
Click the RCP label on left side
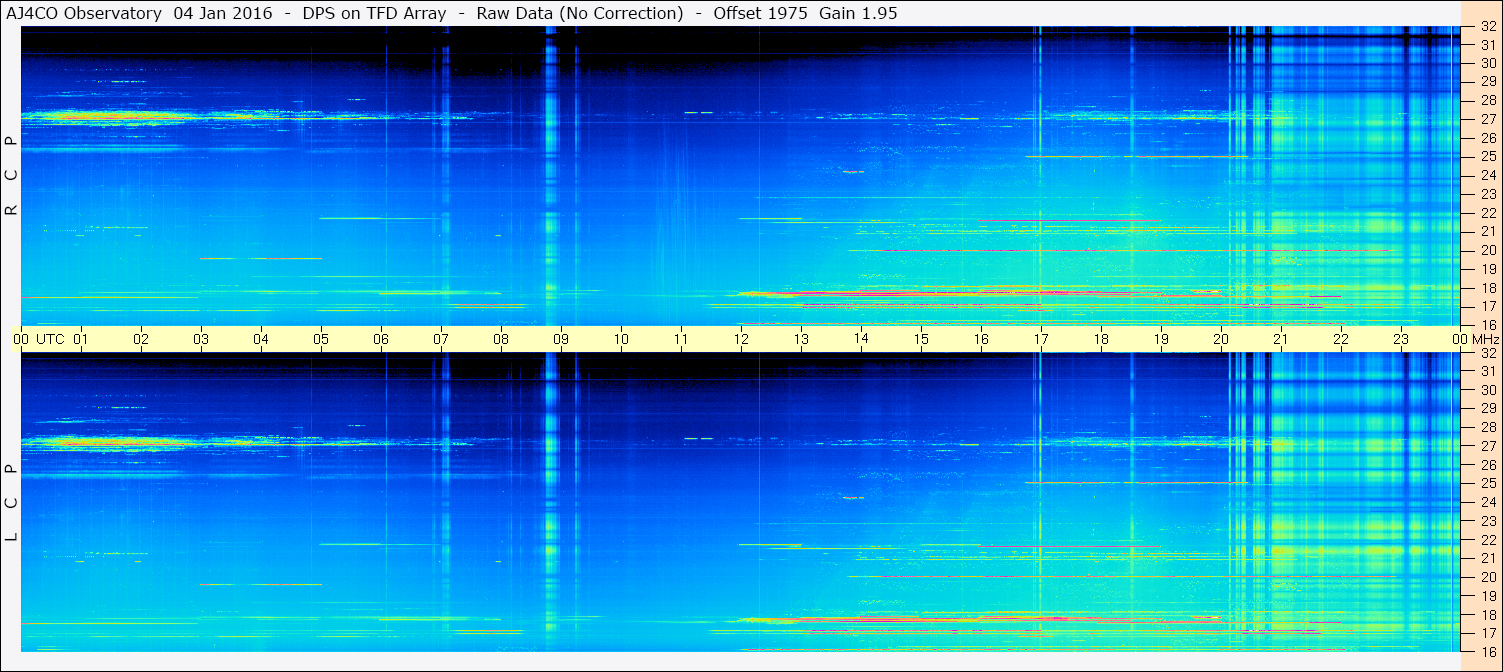(x=11, y=176)
